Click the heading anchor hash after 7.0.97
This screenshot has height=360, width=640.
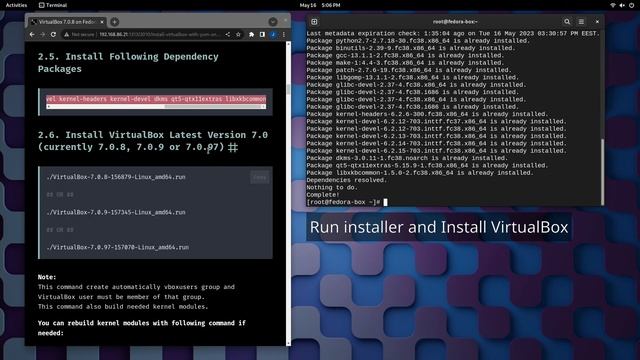pyautogui.click(x=233, y=147)
